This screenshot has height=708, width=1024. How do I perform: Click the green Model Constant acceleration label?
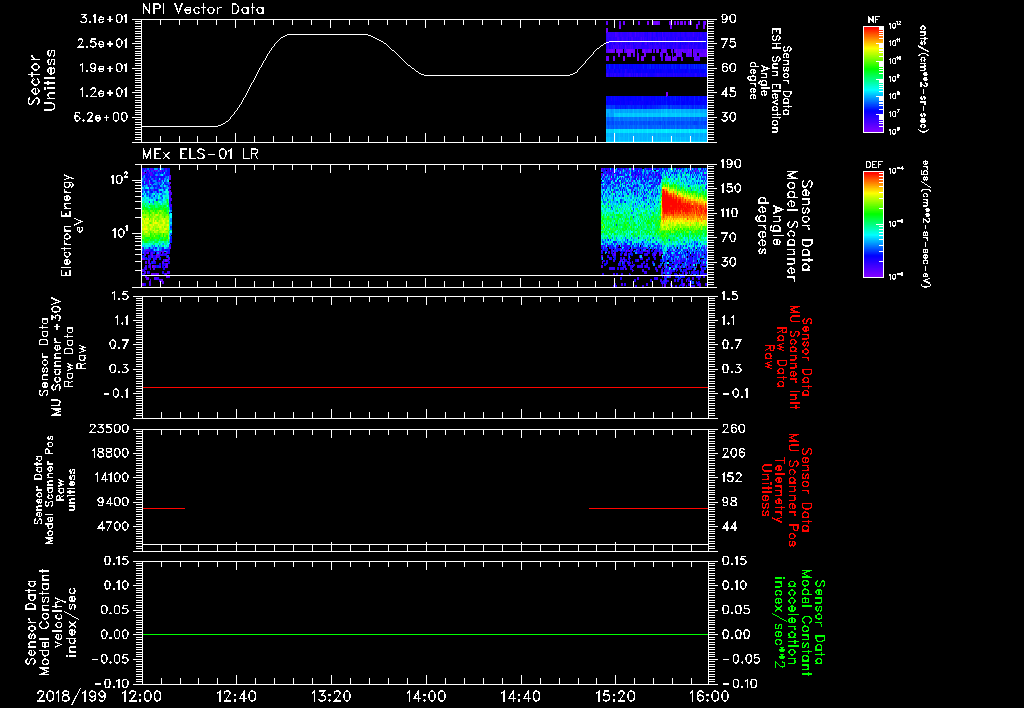coord(799,623)
